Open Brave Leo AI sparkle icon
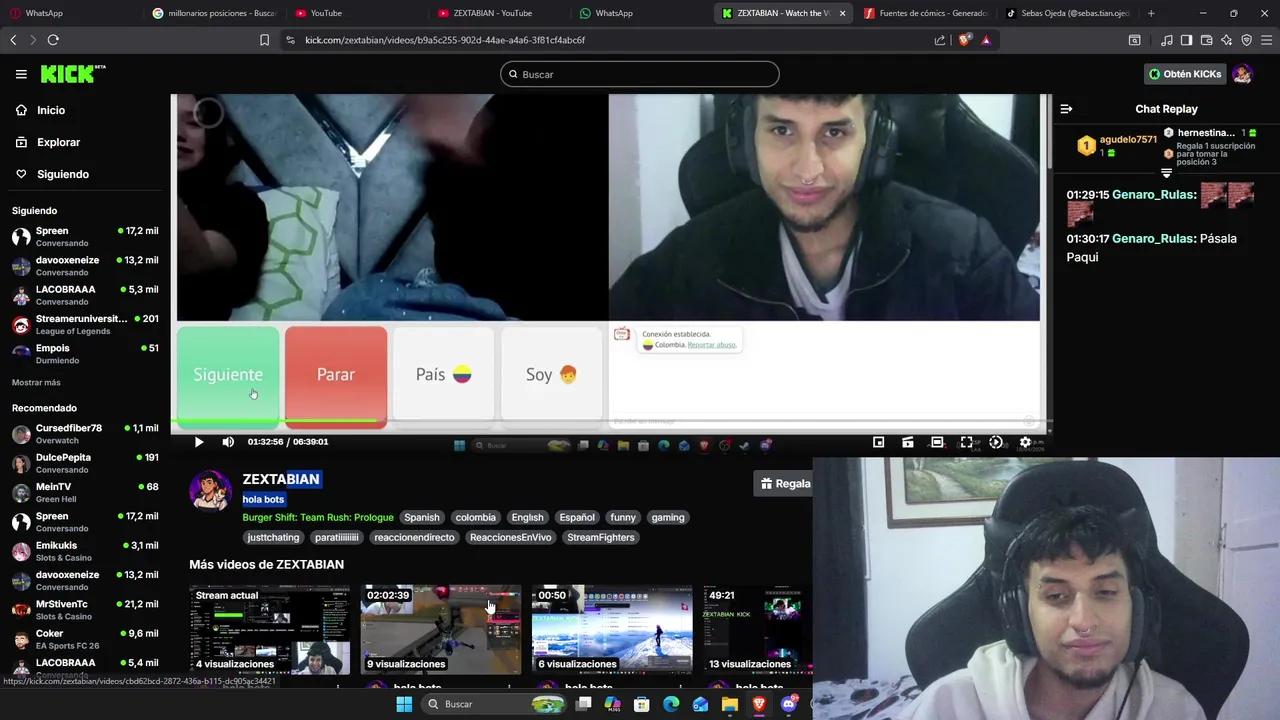Screen dimensions: 1280x720 coord(1226,40)
